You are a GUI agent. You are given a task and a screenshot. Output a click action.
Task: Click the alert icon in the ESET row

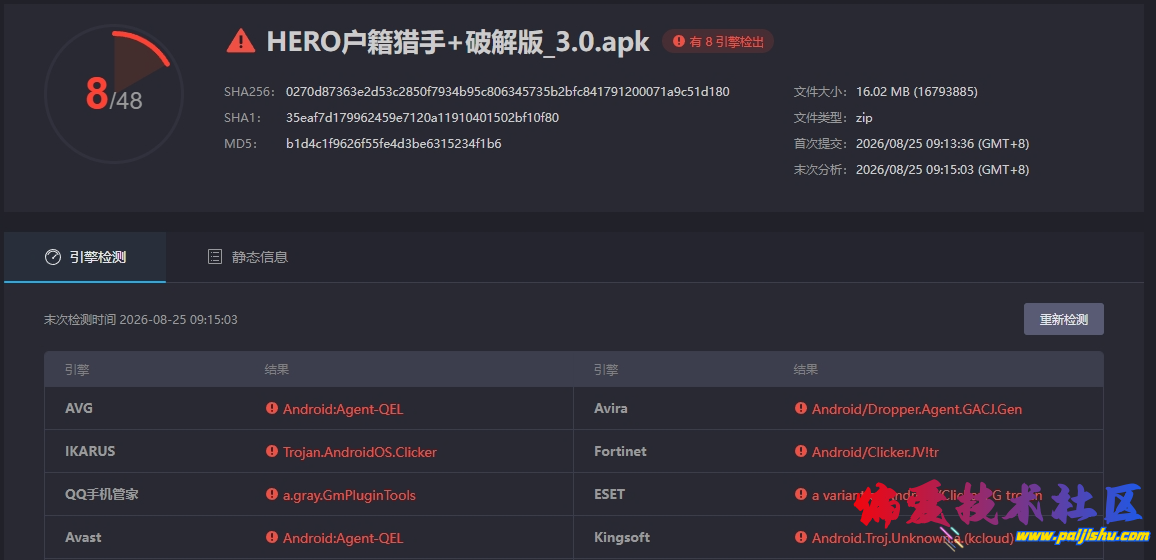801,494
